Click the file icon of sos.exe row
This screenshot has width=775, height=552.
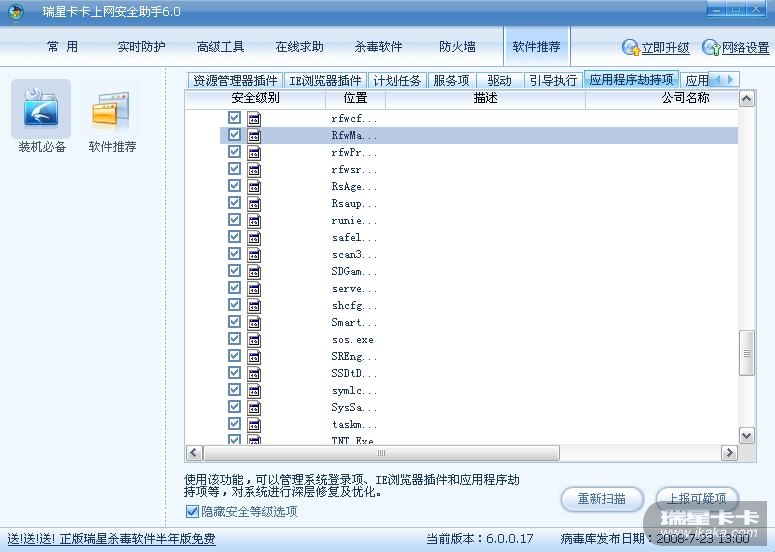[254, 340]
